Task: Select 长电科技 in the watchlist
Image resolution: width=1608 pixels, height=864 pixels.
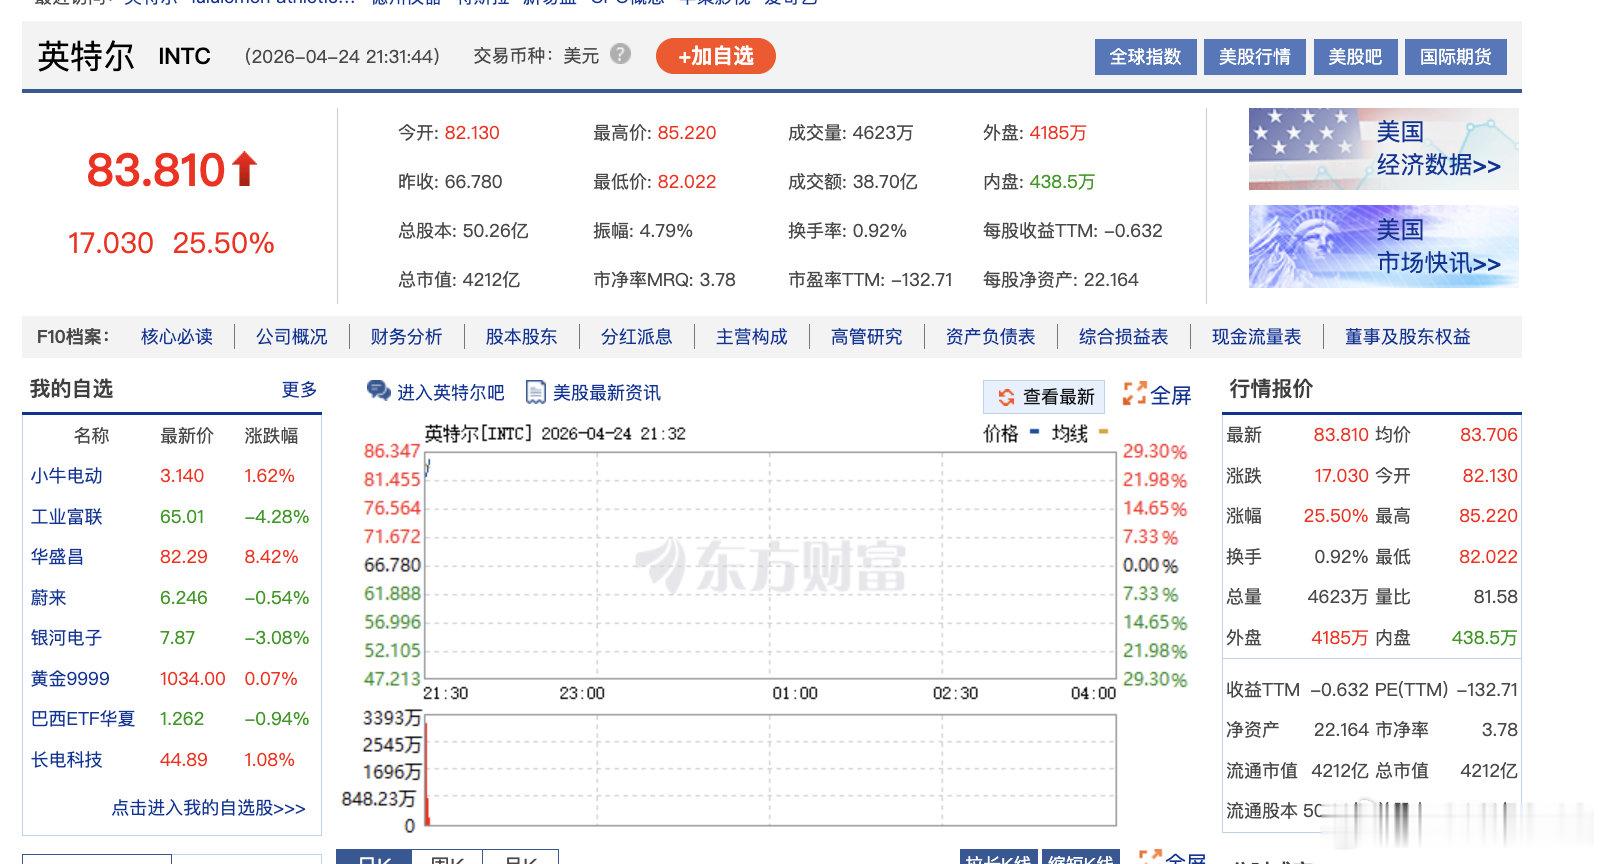Action: (67, 760)
